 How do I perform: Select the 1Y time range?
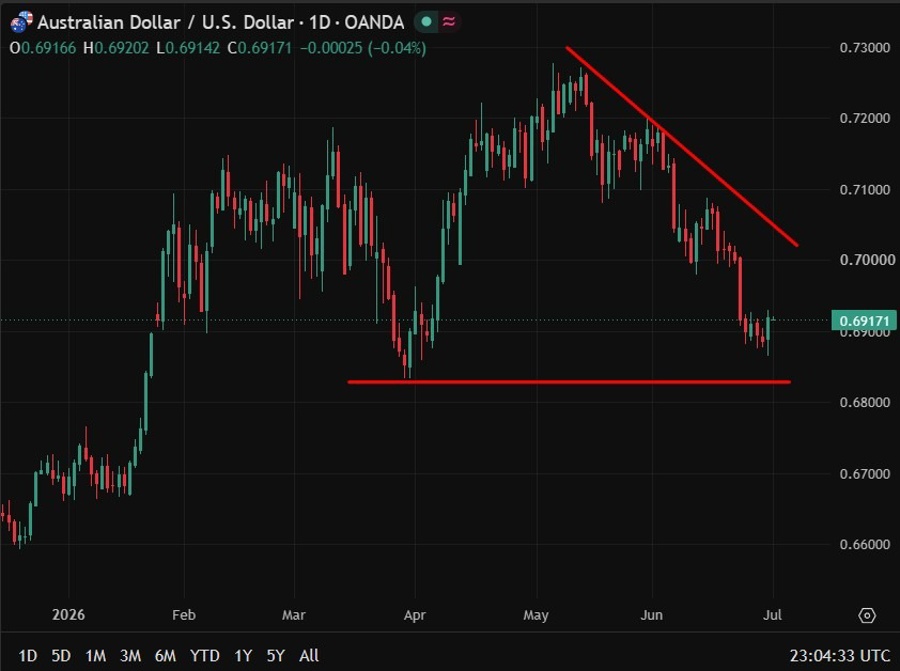(x=243, y=656)
